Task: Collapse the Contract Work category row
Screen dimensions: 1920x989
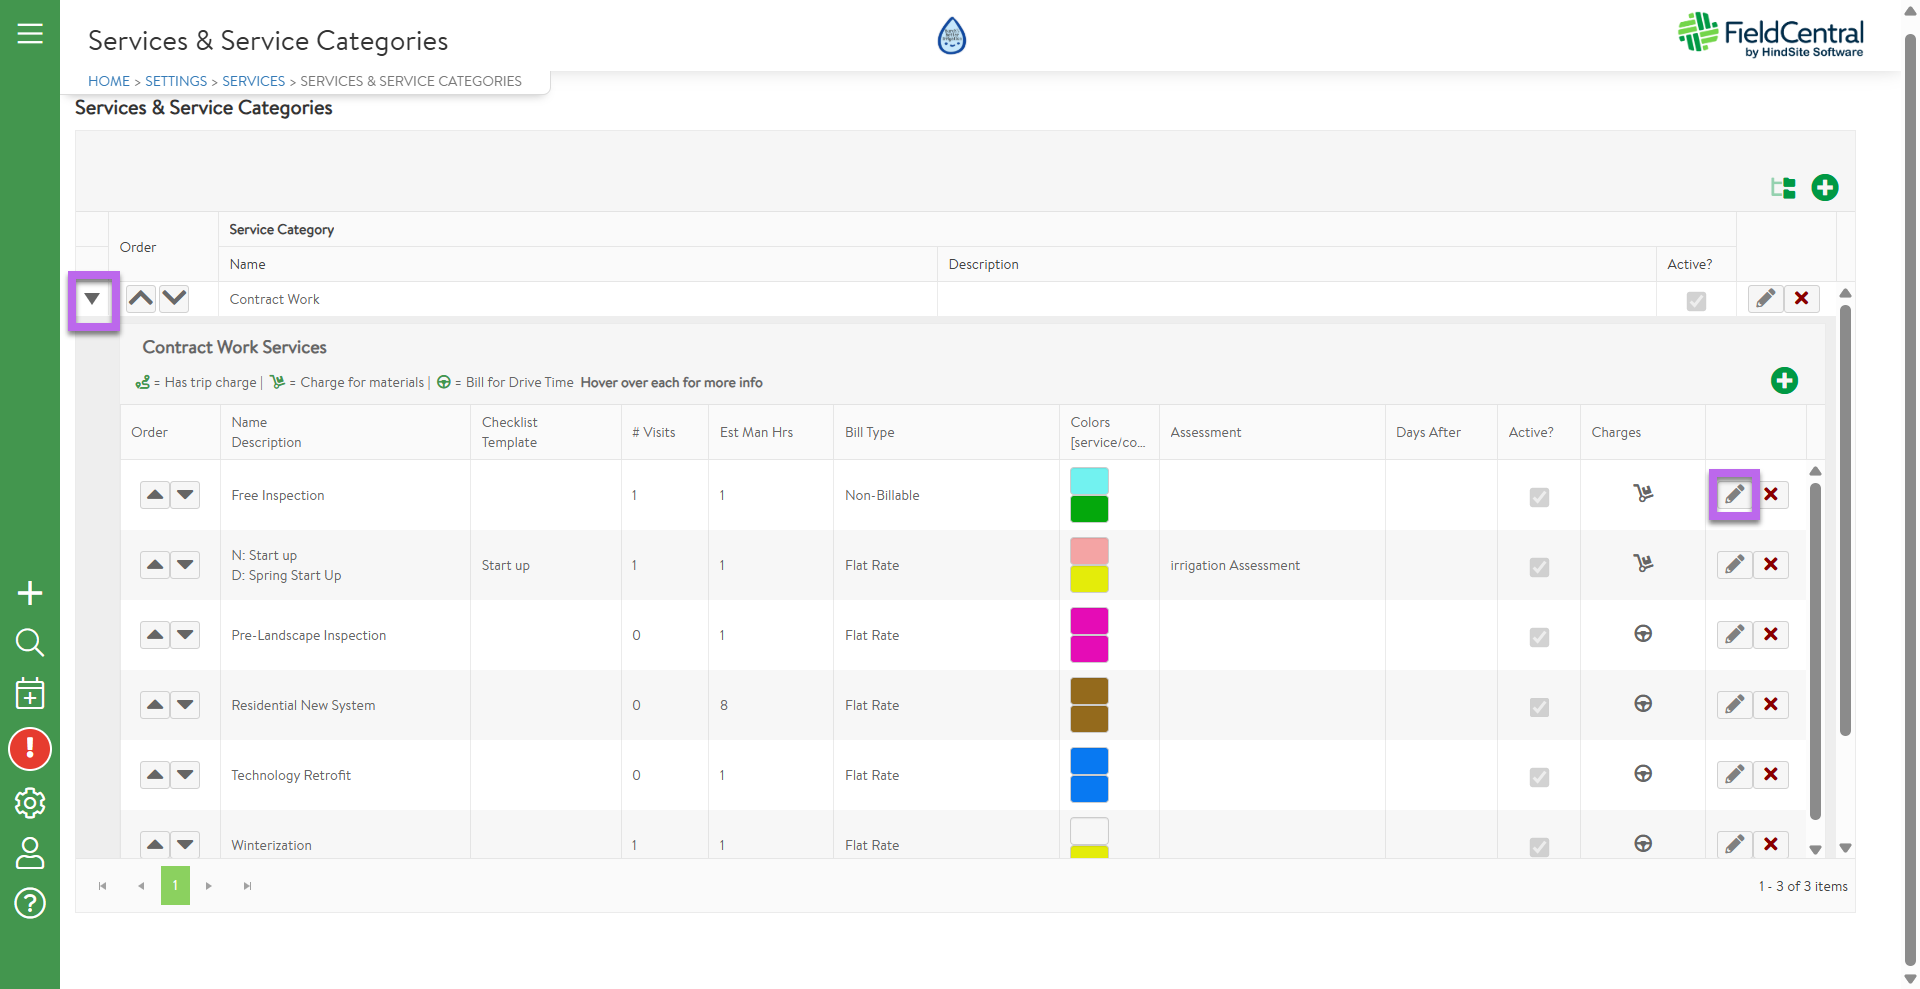Action: pos(92,299)
